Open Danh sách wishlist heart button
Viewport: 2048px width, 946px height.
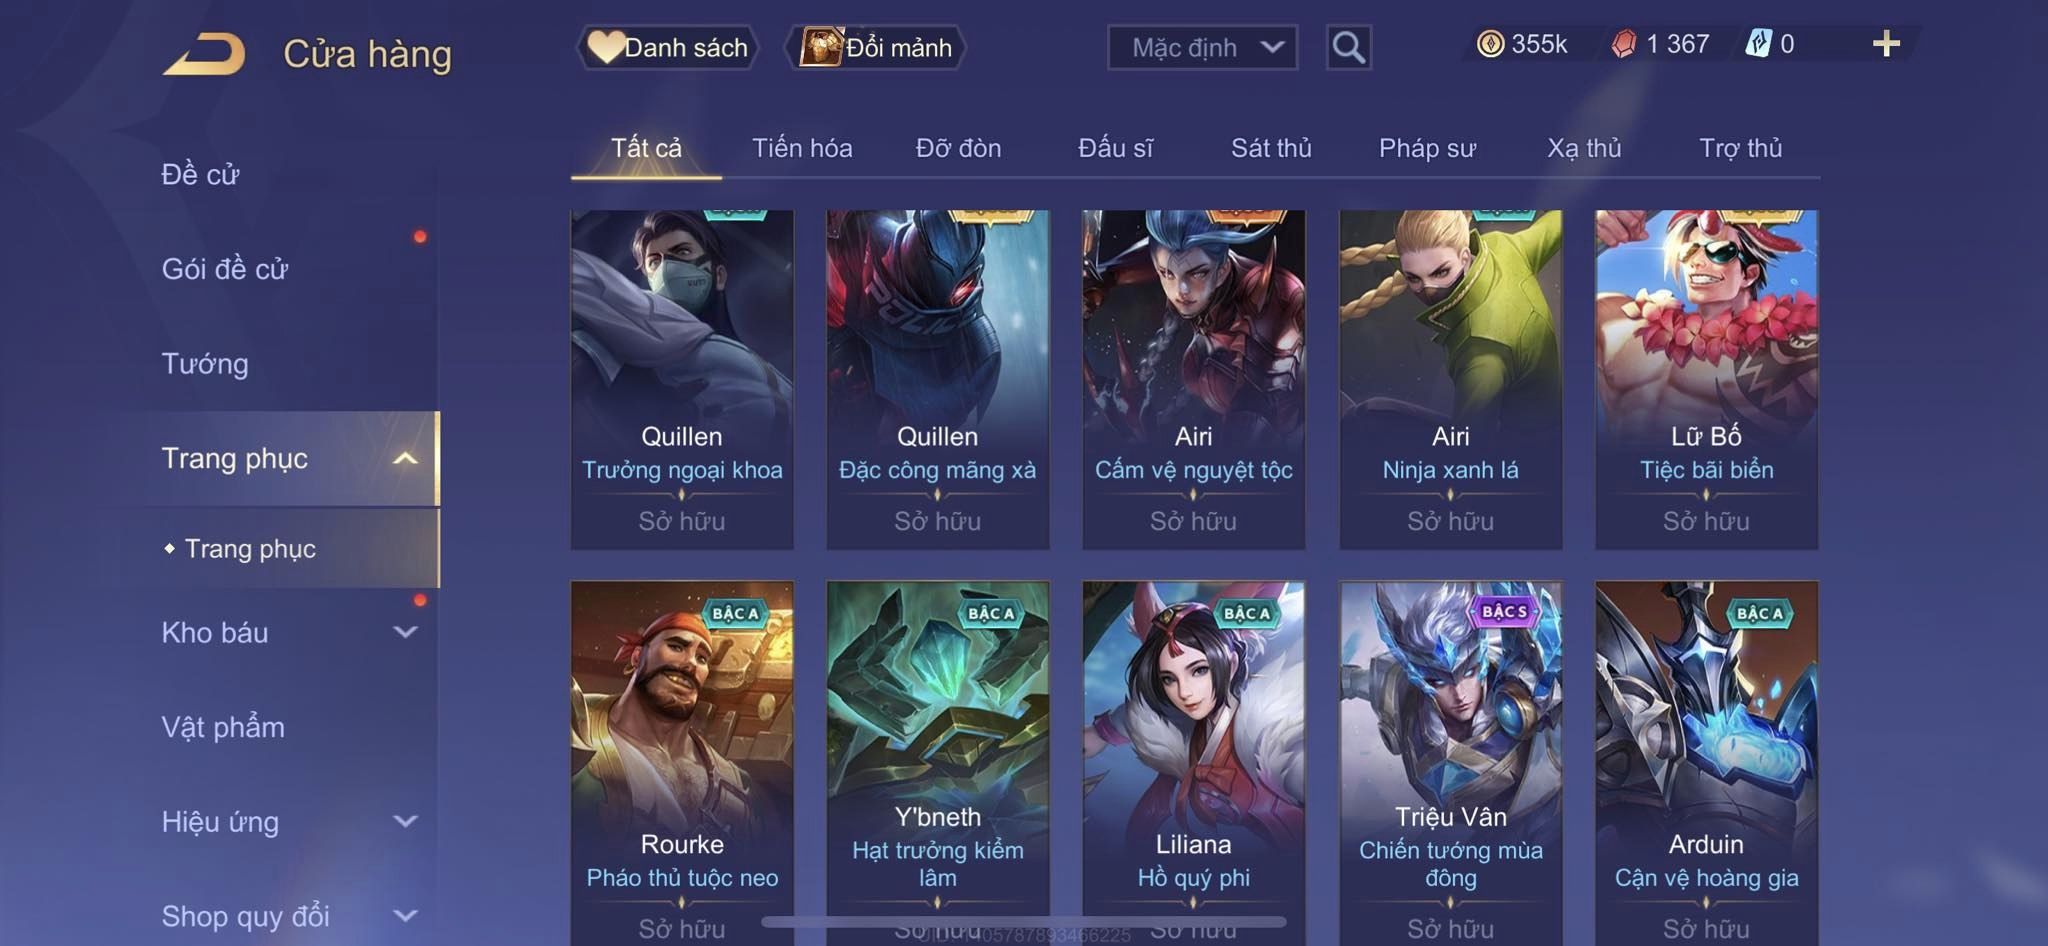(667, 47)
